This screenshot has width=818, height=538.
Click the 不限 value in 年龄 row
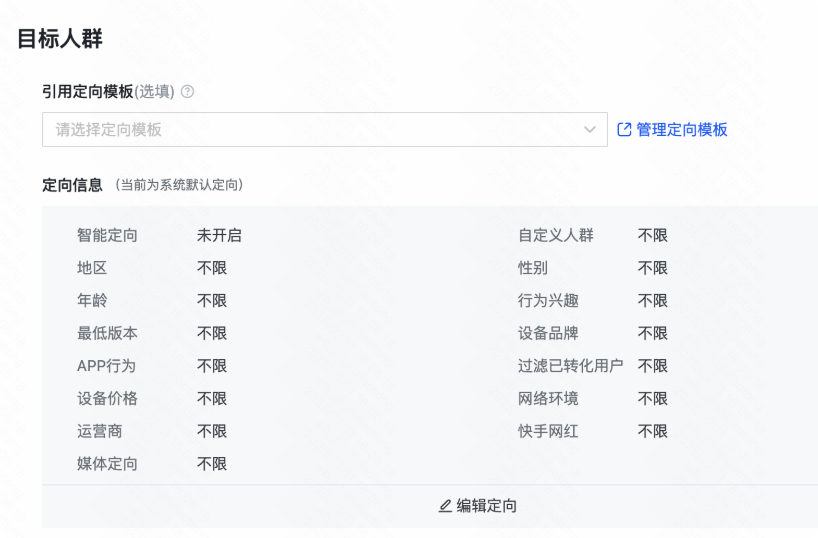(212, 301)
